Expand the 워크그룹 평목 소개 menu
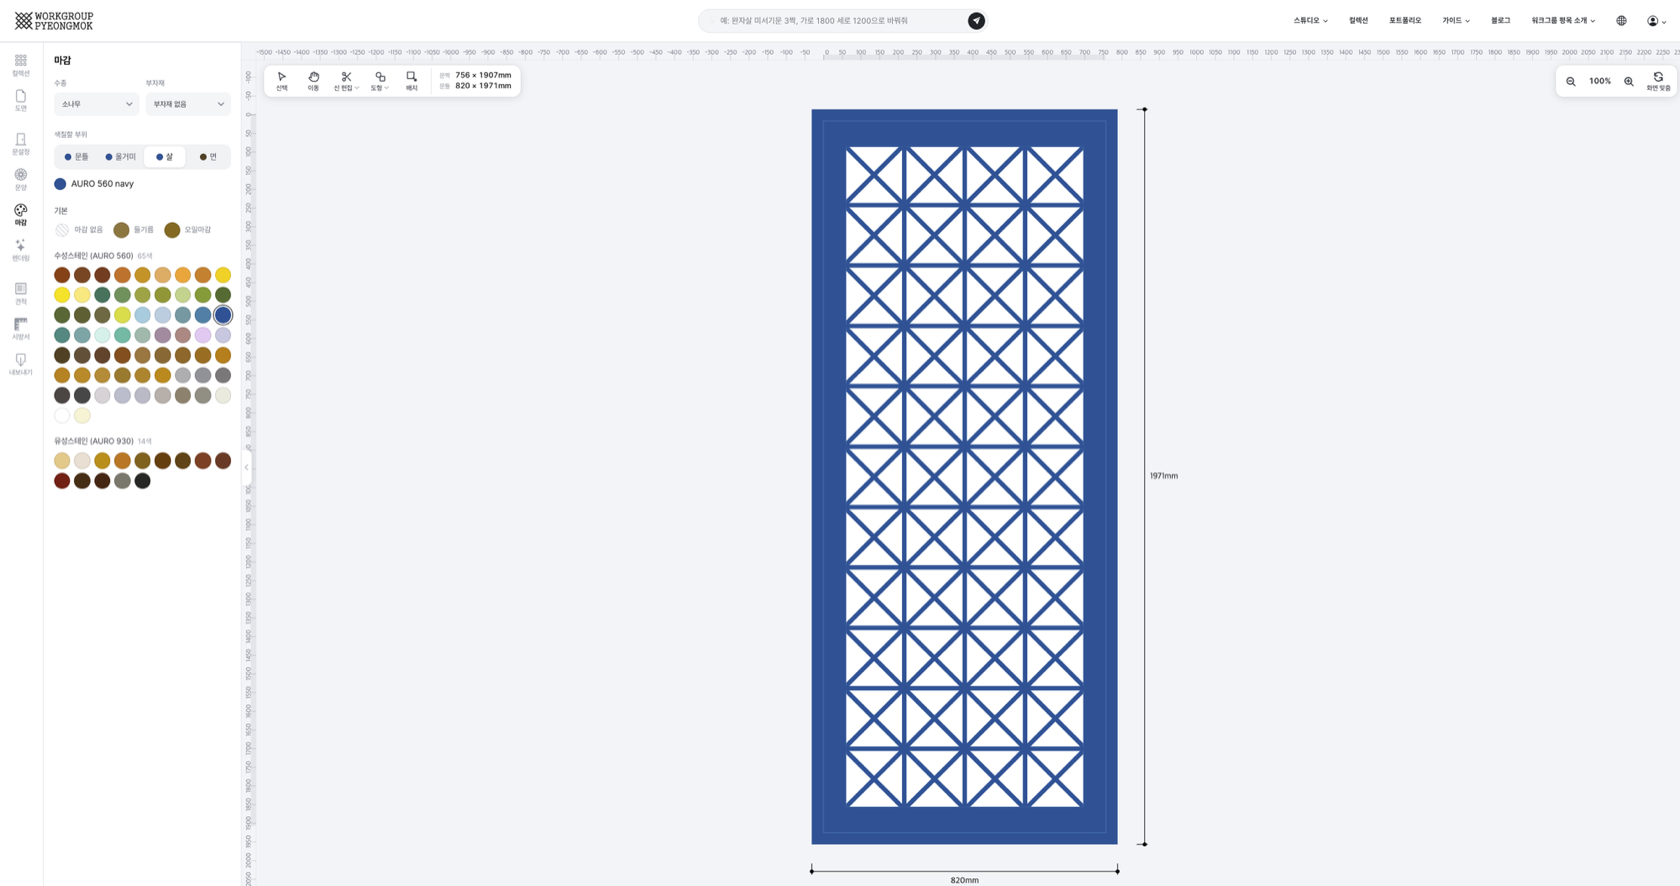 pyautogui.click(x=1563, y=21)
